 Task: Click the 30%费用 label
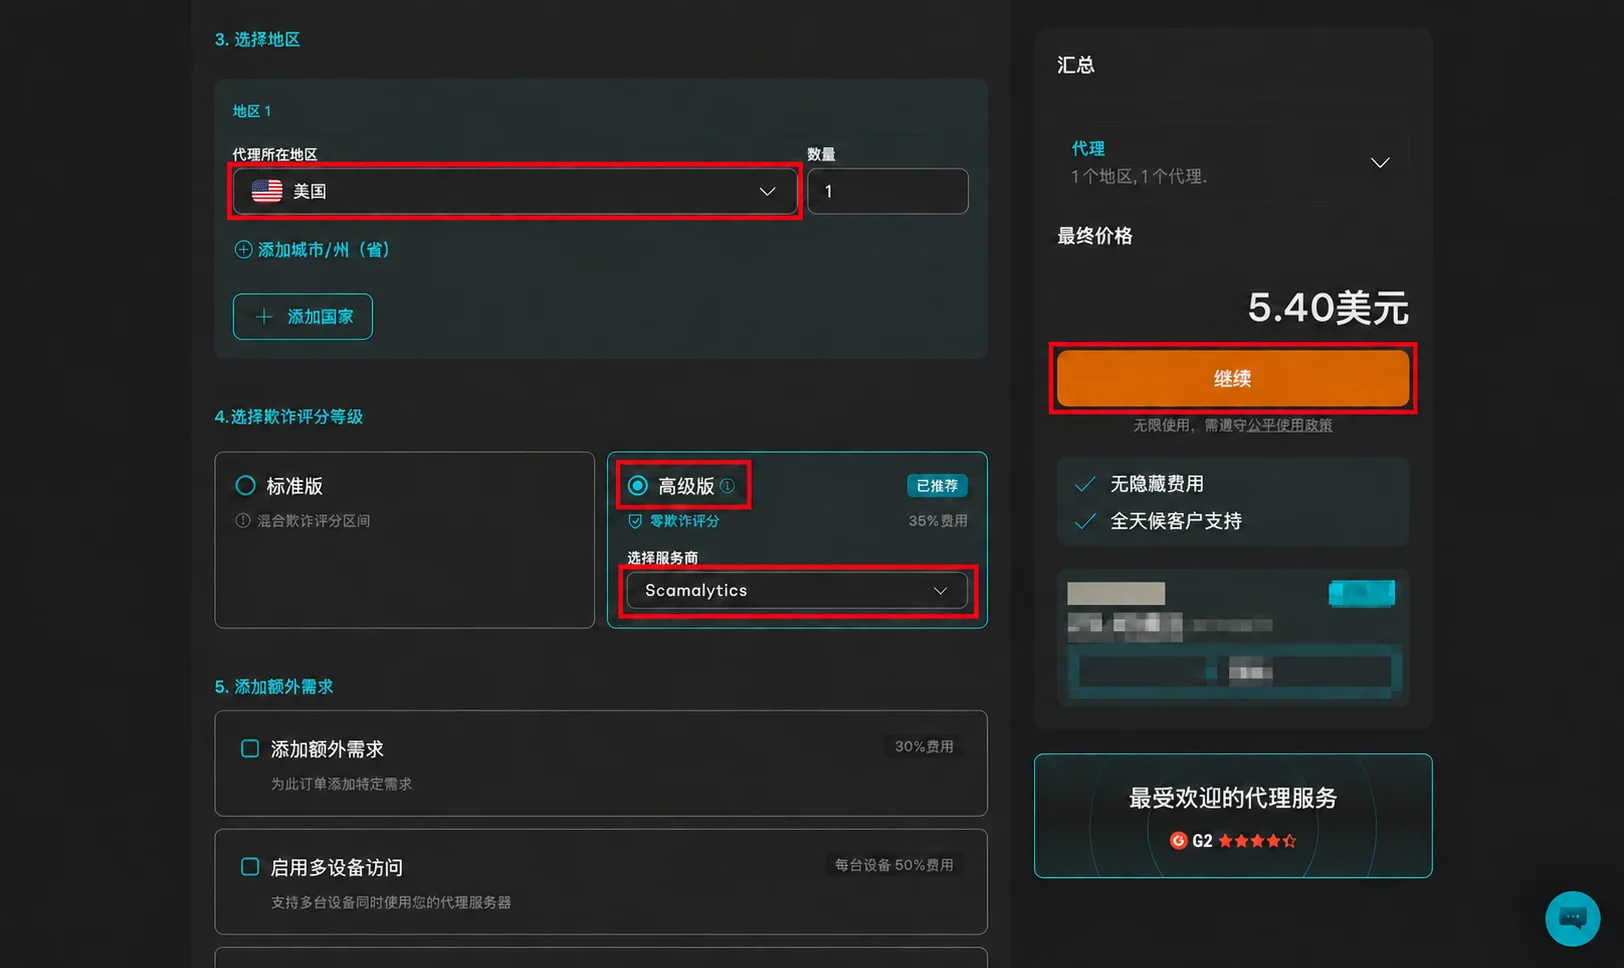[x=924, y=747]
